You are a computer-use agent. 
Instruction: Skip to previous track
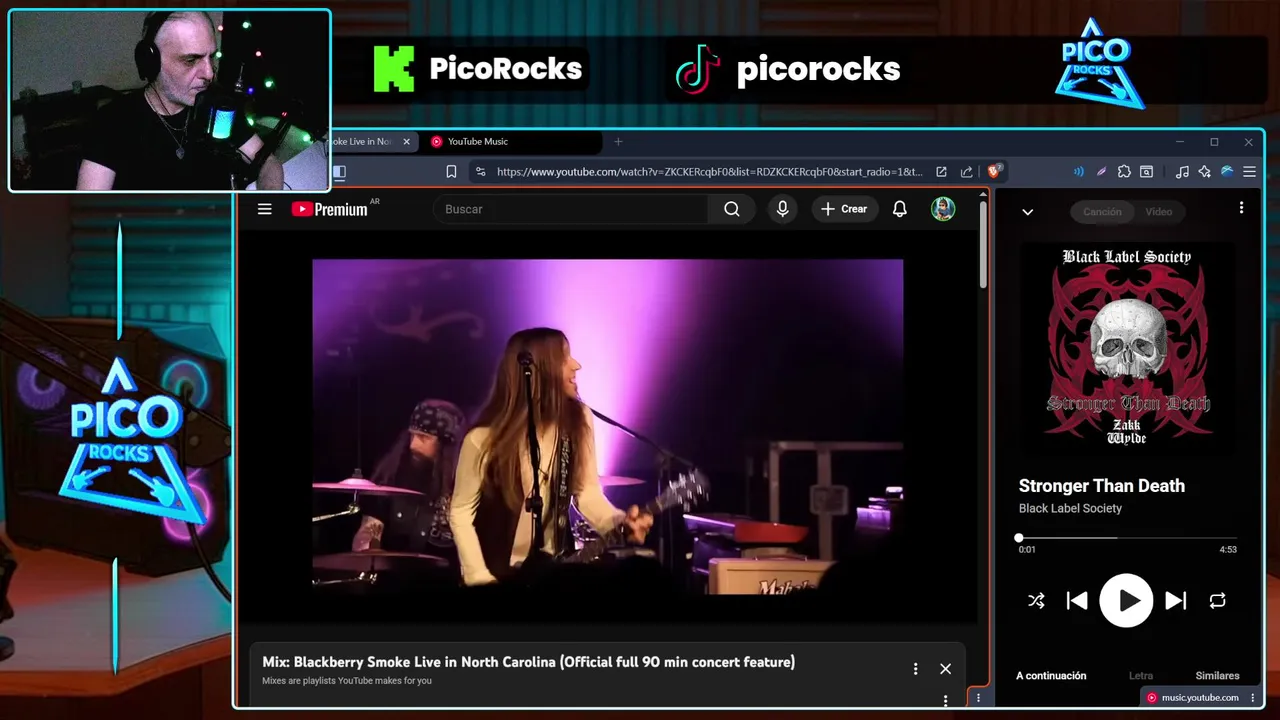click(x=1077, y=601)
